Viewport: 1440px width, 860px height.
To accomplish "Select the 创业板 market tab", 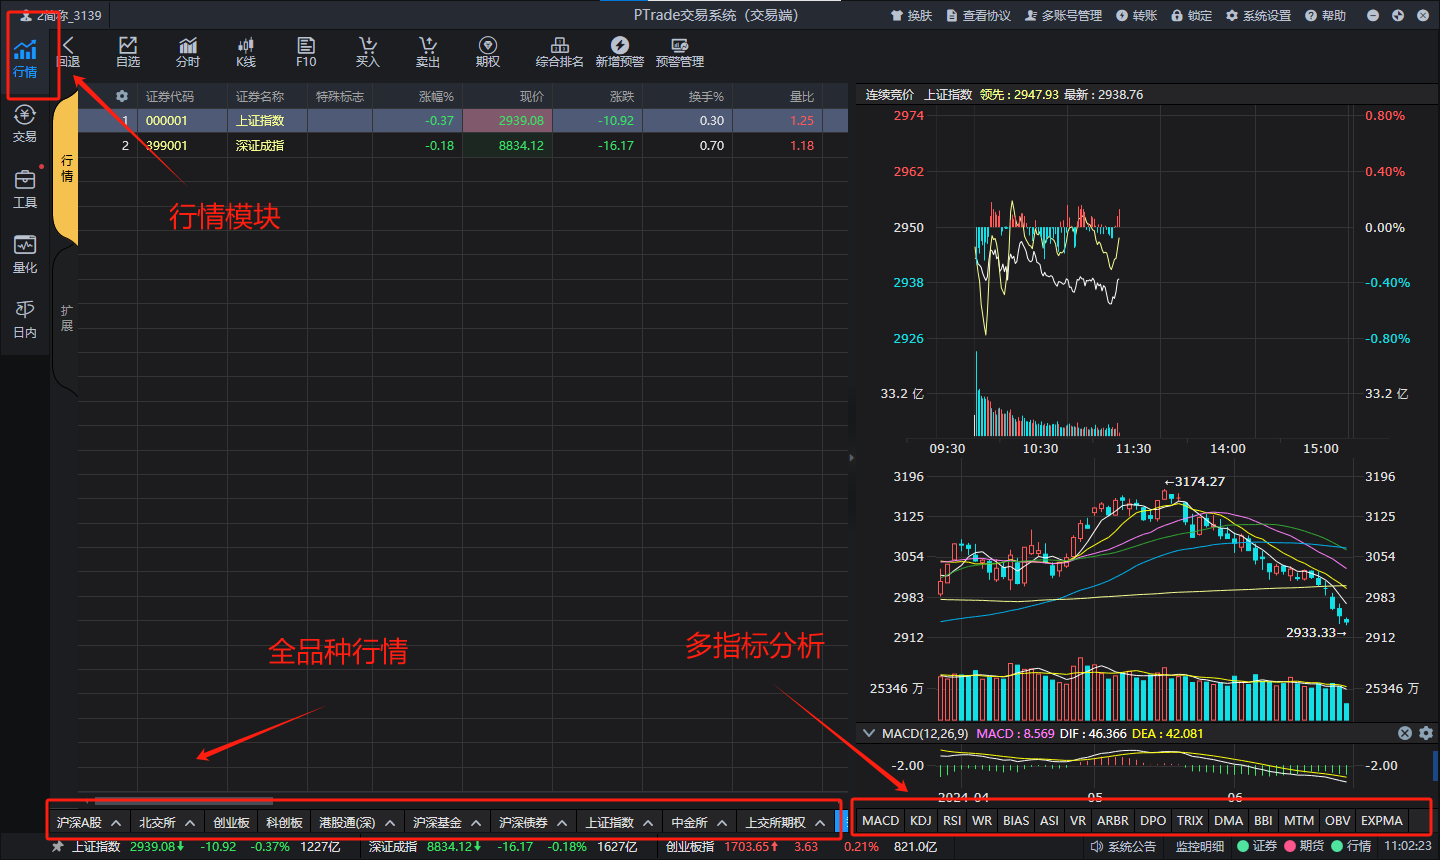I will coord(231,822).
